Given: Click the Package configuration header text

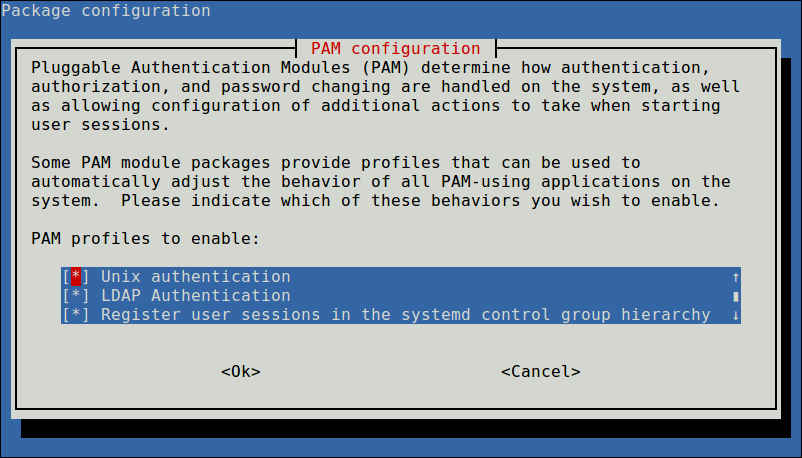Looking at the screenshot, I should (x=105, y=11).
